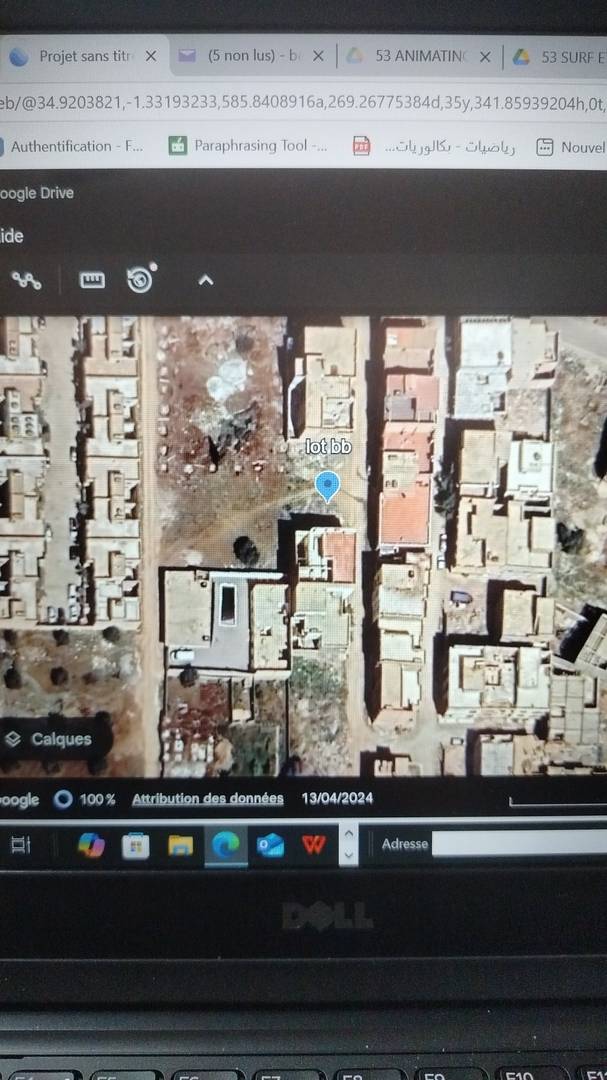The width and height of the screenshot is (607, 1080).
Task: Activate the ruler measure tool
Action: [92, 280]
